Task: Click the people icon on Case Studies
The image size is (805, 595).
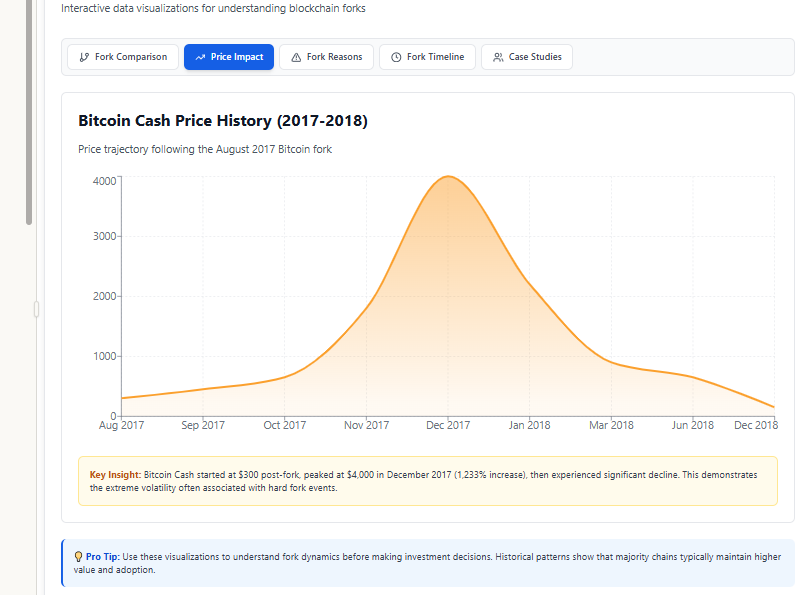Action: tap(498, 57)
